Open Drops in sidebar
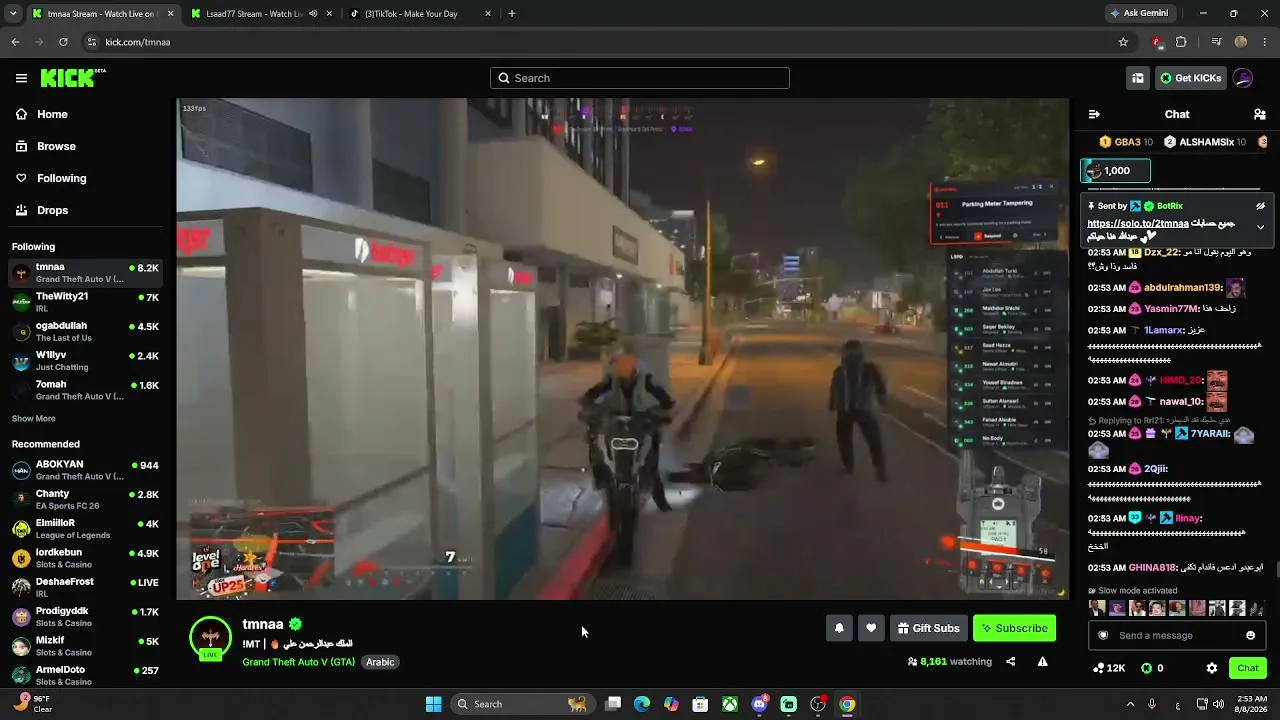This screenshot has width=1280, height=720. 87,210
